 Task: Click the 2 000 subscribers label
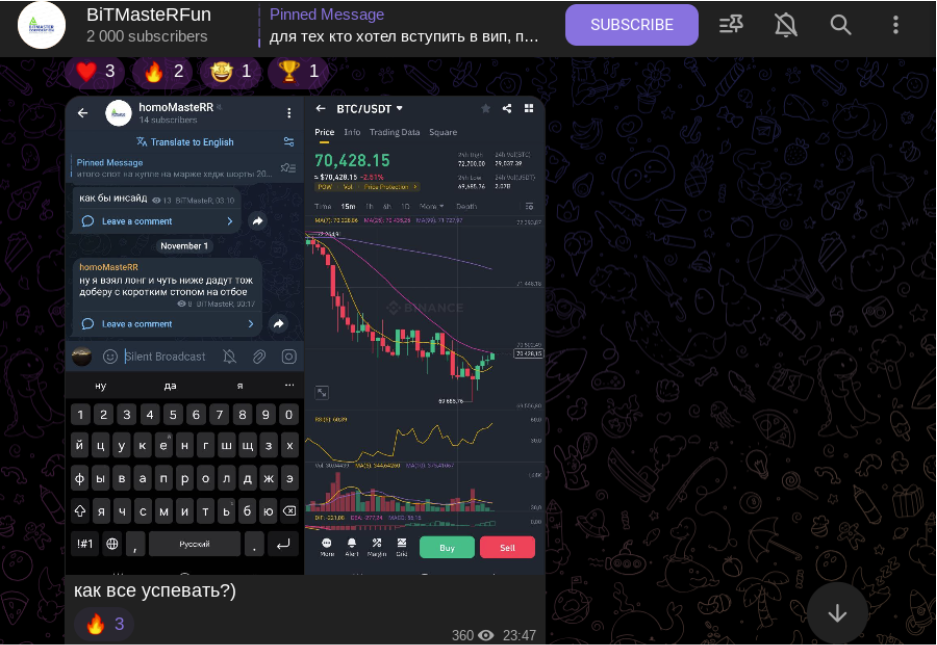147,36
